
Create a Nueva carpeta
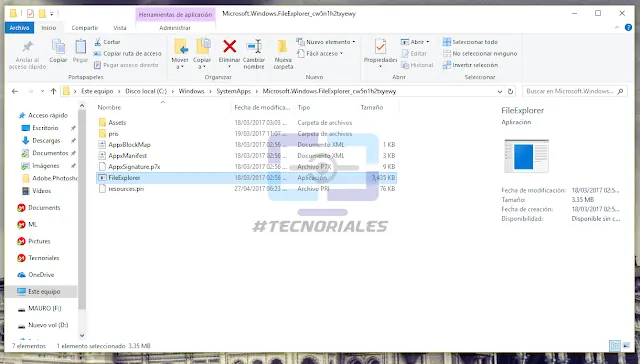283,53
